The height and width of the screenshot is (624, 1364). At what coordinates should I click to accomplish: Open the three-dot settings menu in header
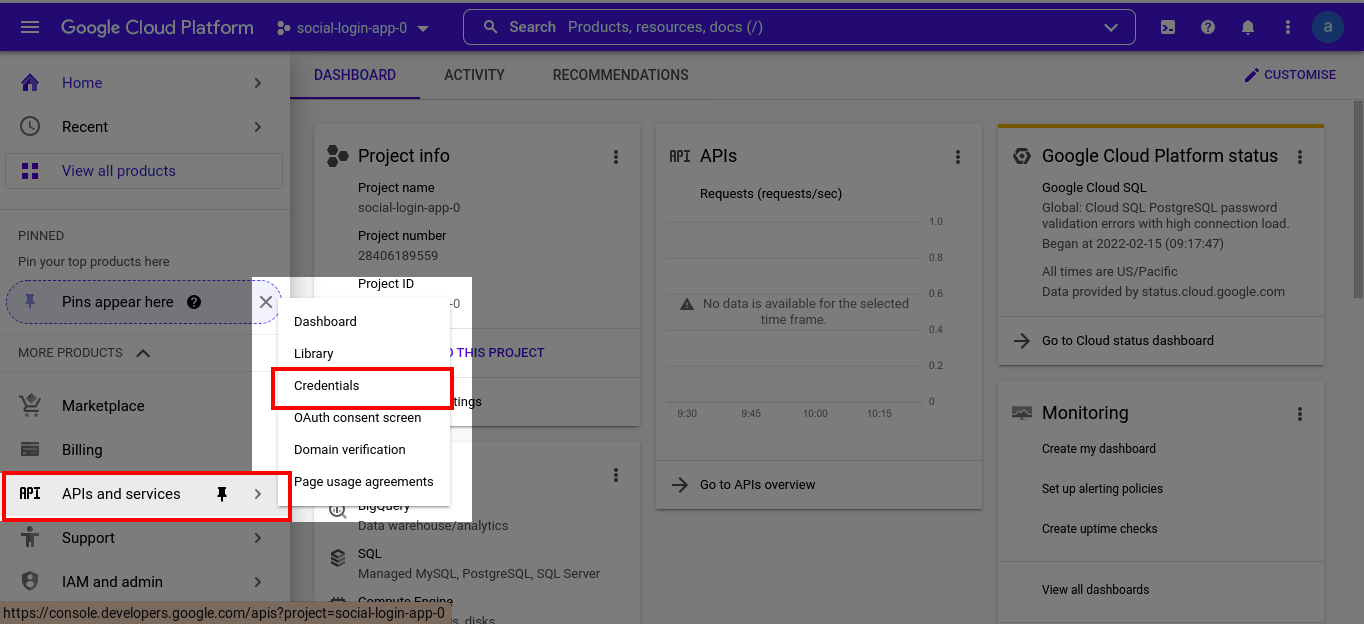coord(1288,27)
